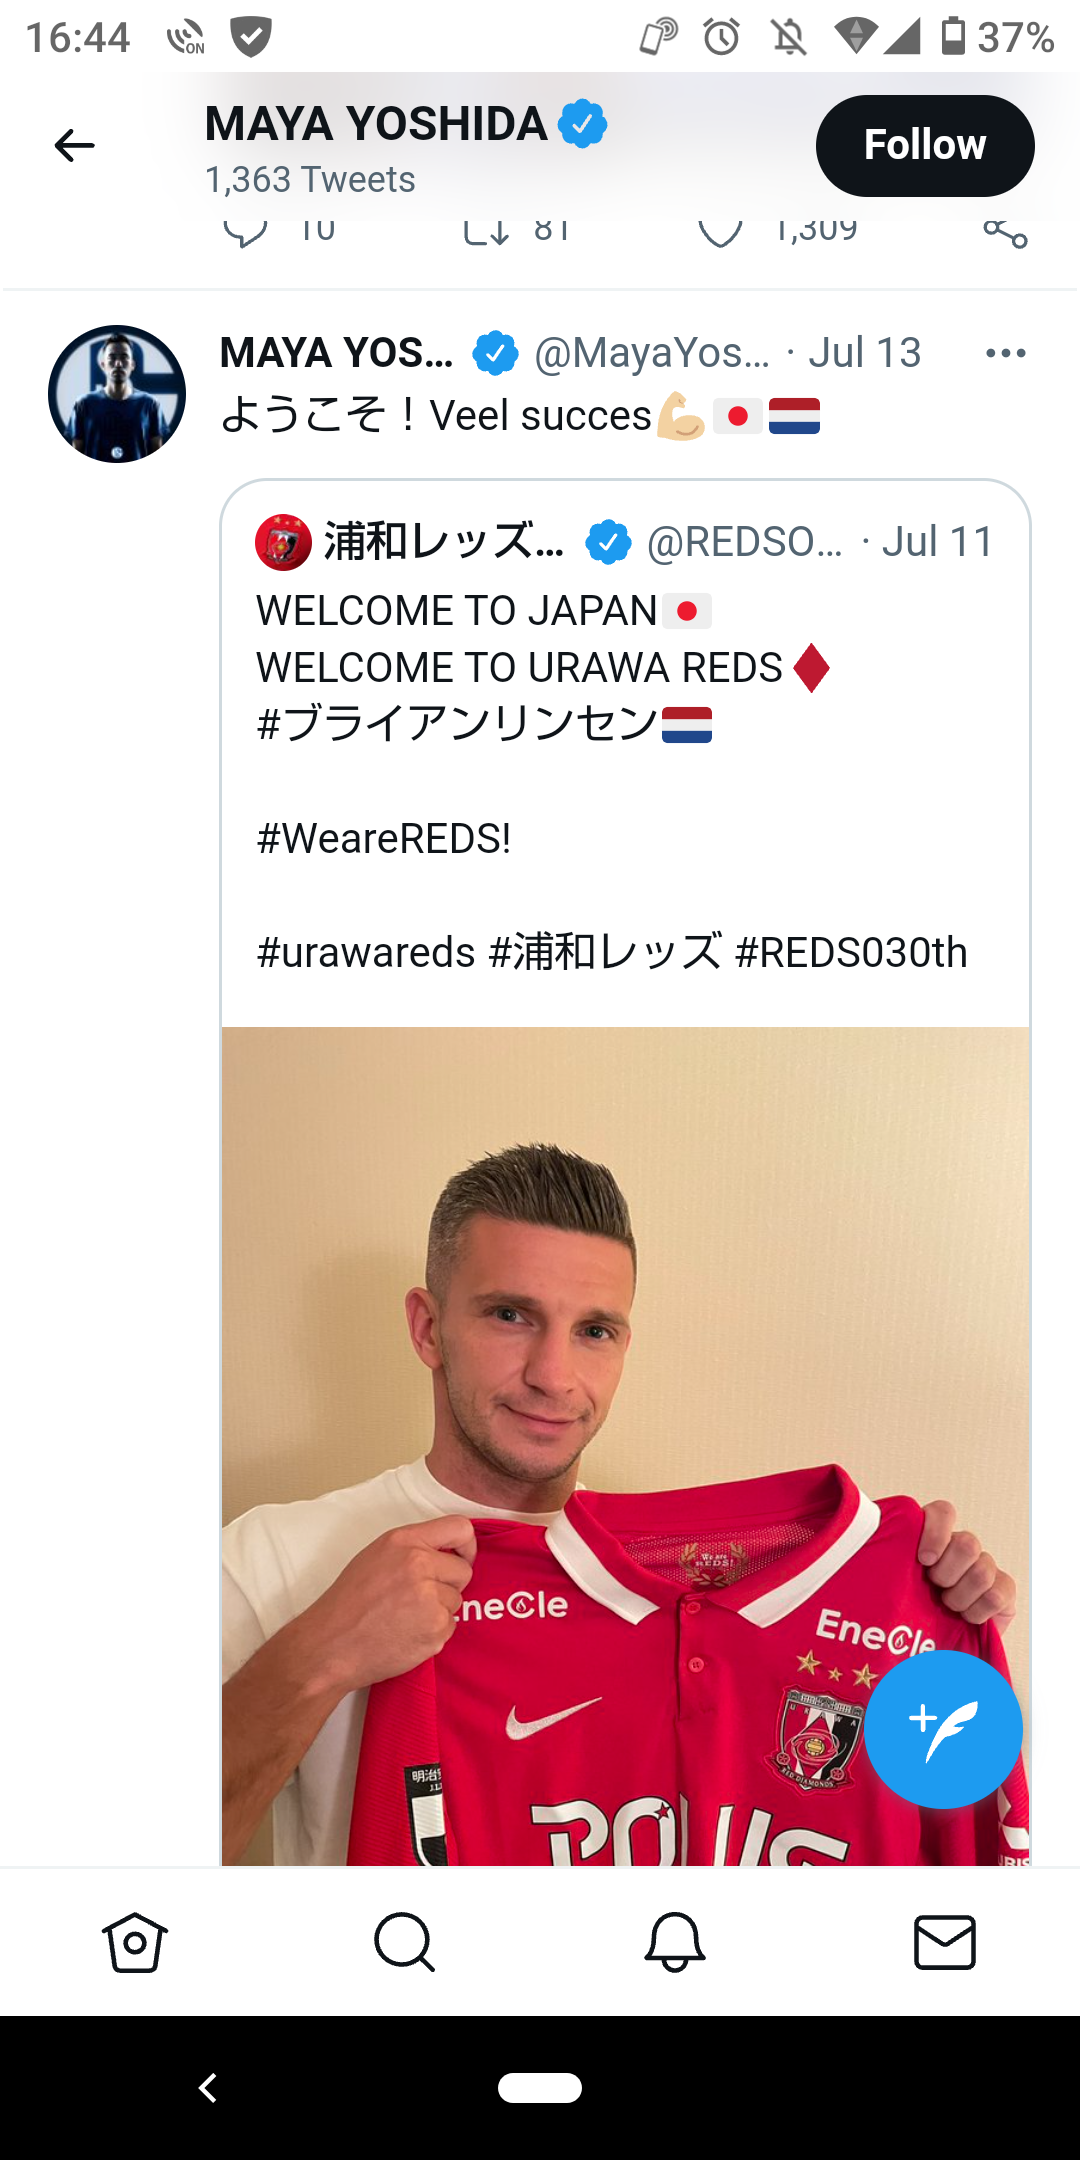Open the #ブライアンリンセン hashtag
Viewport: 1080px width, 2160px height.
pos(458,725)
